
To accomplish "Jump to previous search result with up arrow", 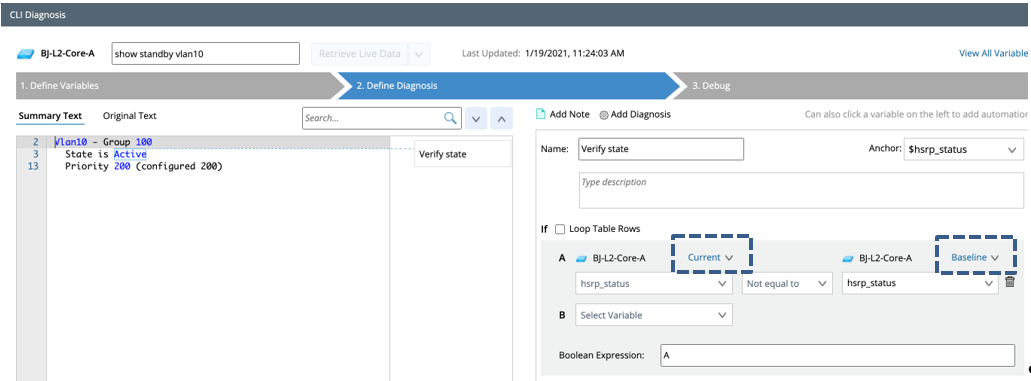I will [x=501, y=119].
